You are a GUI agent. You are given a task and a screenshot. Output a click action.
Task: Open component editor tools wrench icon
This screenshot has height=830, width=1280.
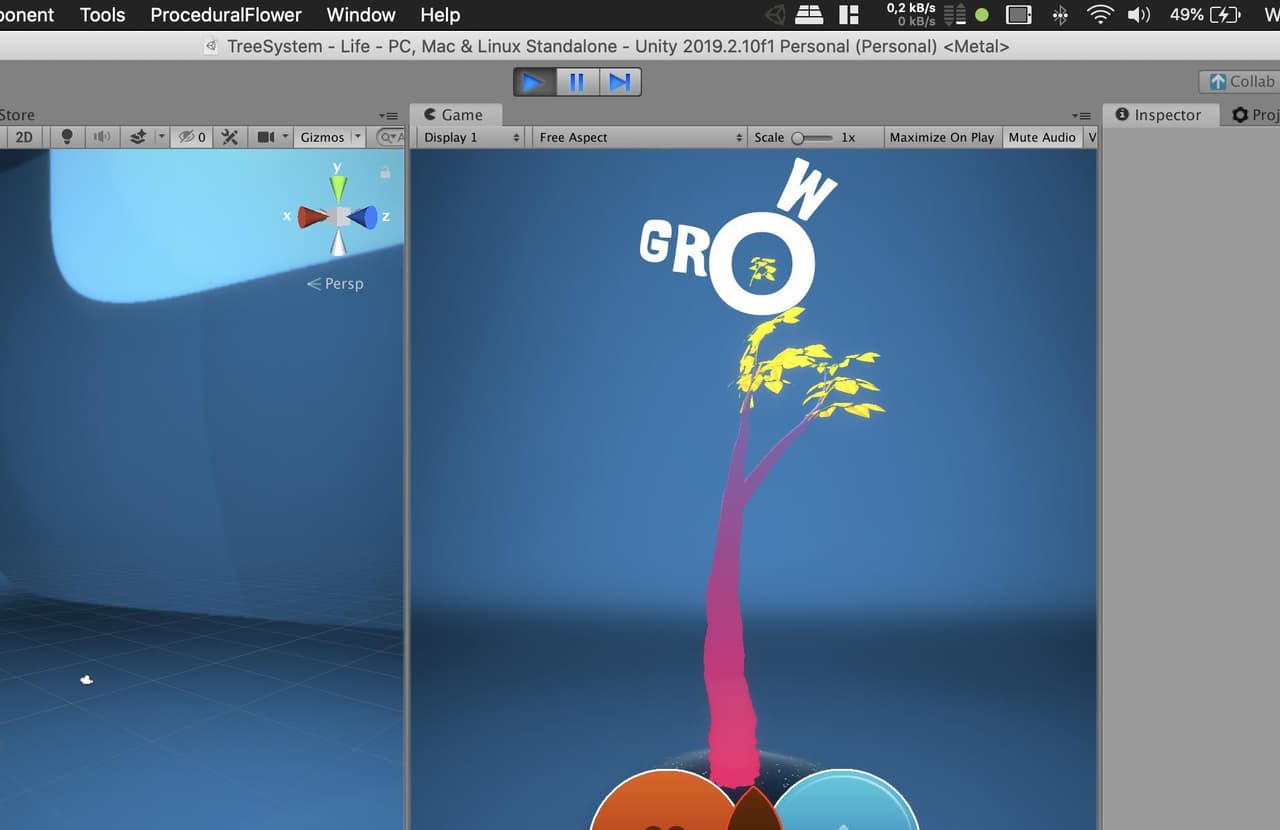tap(230, 137)
